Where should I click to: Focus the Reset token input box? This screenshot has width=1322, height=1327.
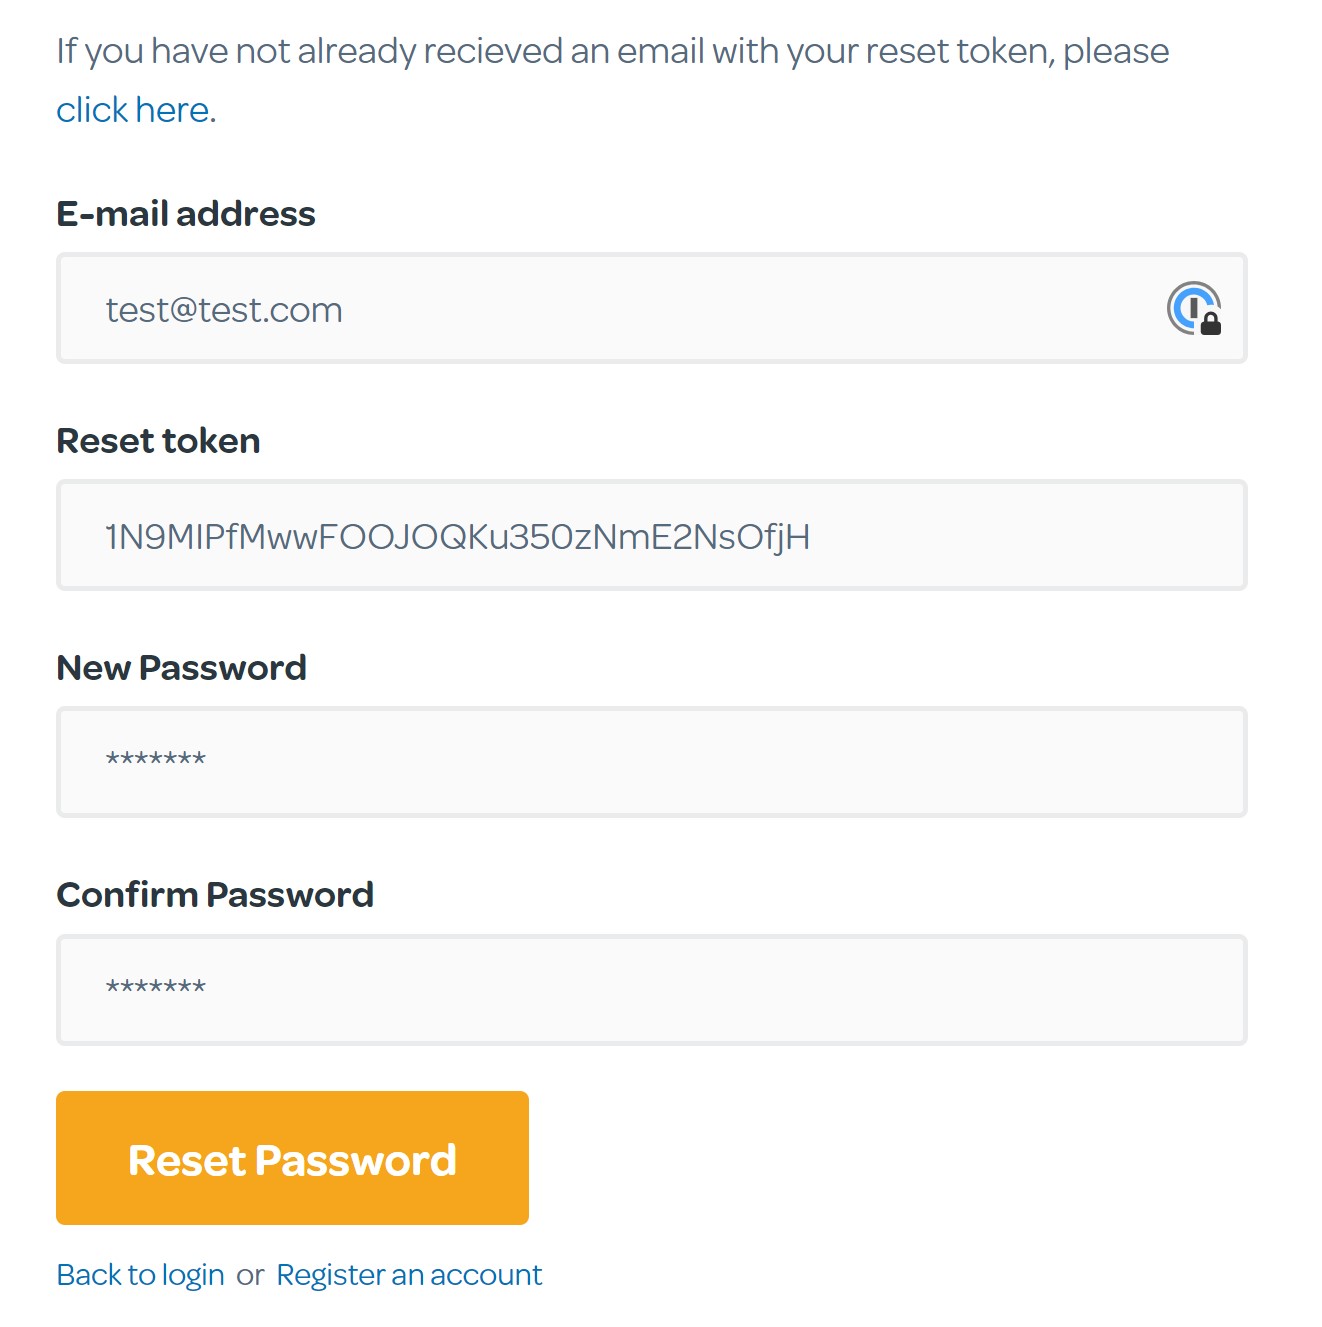coord(980,536)
